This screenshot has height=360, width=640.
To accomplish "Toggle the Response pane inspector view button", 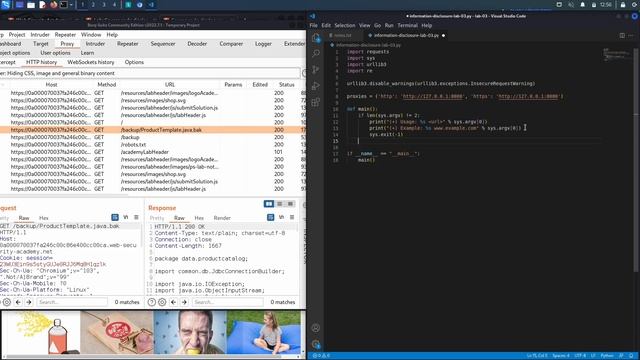I will pos(271,217).
